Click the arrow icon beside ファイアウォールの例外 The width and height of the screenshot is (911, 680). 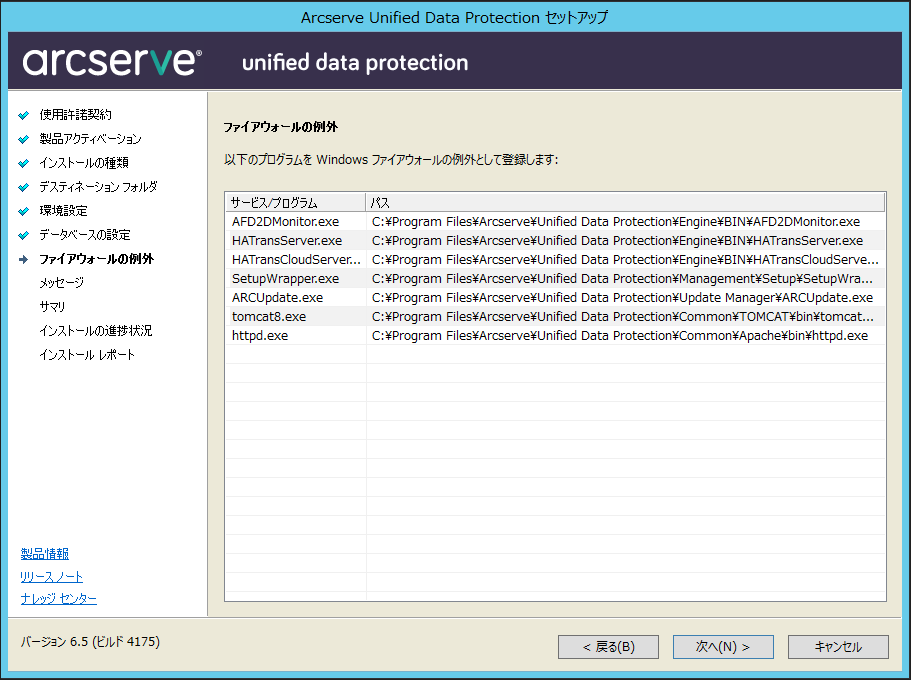(x=23, y=259)
